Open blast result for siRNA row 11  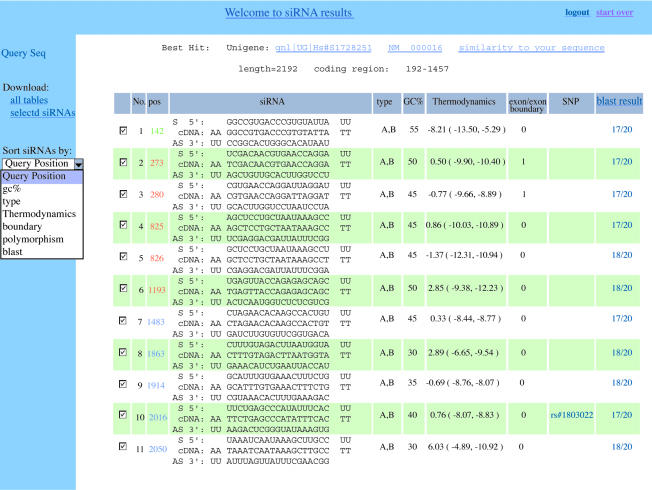tap(622, 447)
